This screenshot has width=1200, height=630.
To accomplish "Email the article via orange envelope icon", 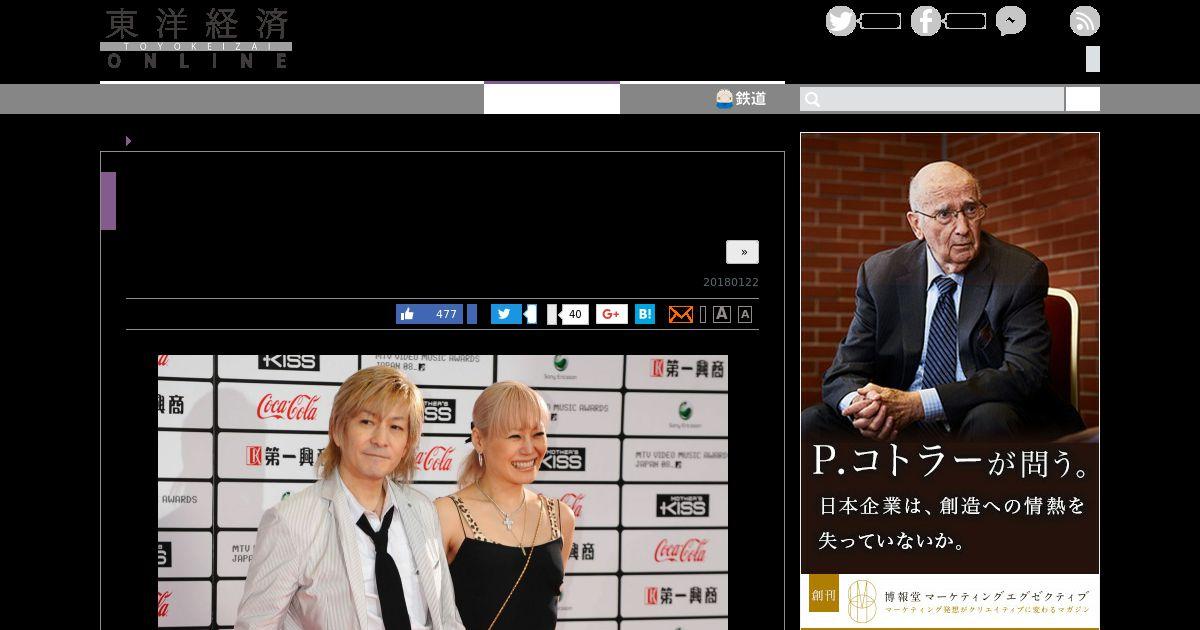I will pos(680,314).
